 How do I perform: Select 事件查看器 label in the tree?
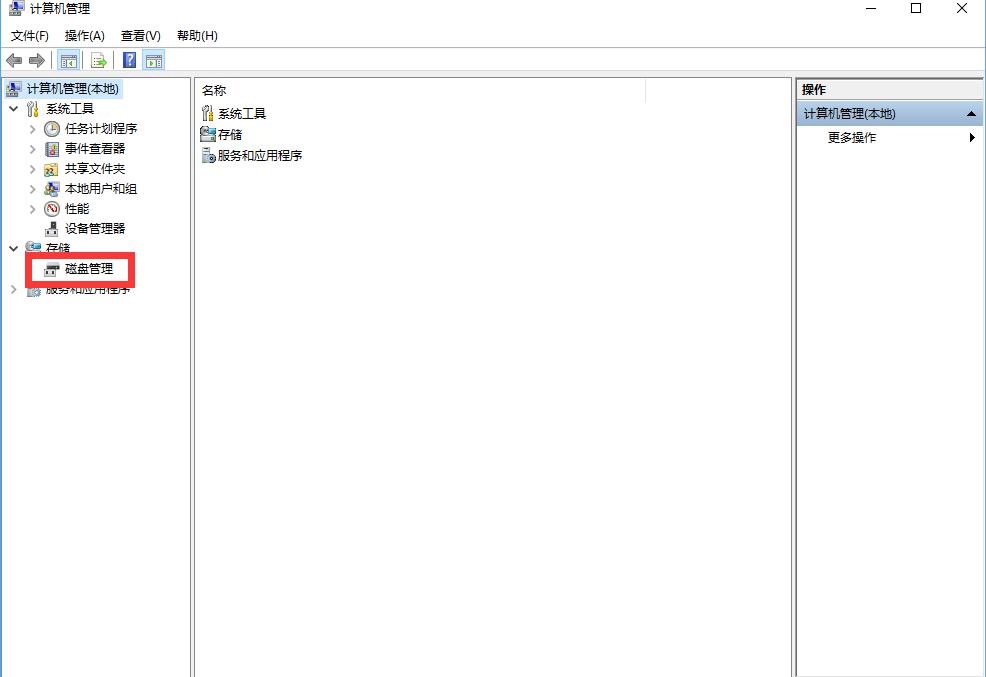pyautogui.click(x=95, y=149)
